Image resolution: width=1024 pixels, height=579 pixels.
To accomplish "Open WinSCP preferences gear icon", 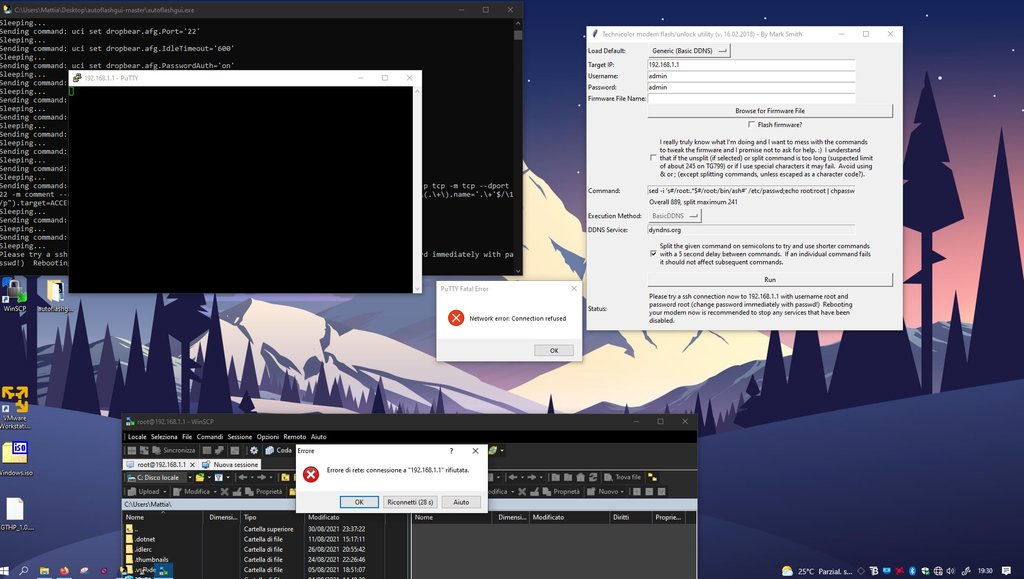I will pos(254,450).
